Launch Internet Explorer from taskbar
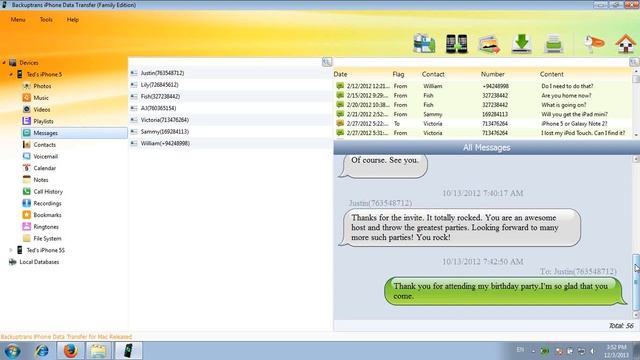The height and width of the screenshot is (360, 640). pos(42,351)
